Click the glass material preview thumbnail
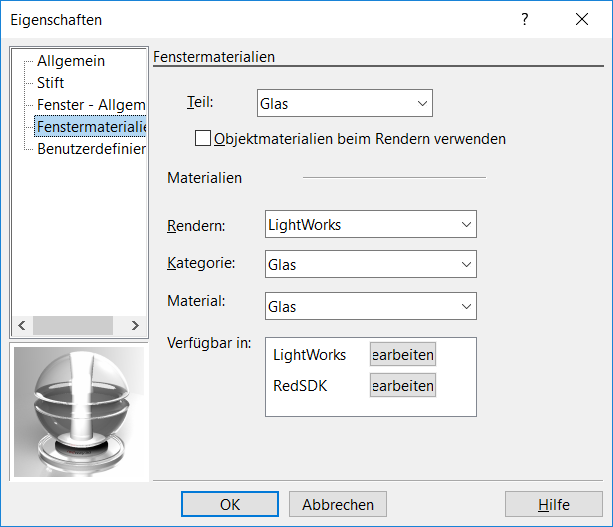Image resolution: width=613 pixels, height=527 pixels. point(79,412)
